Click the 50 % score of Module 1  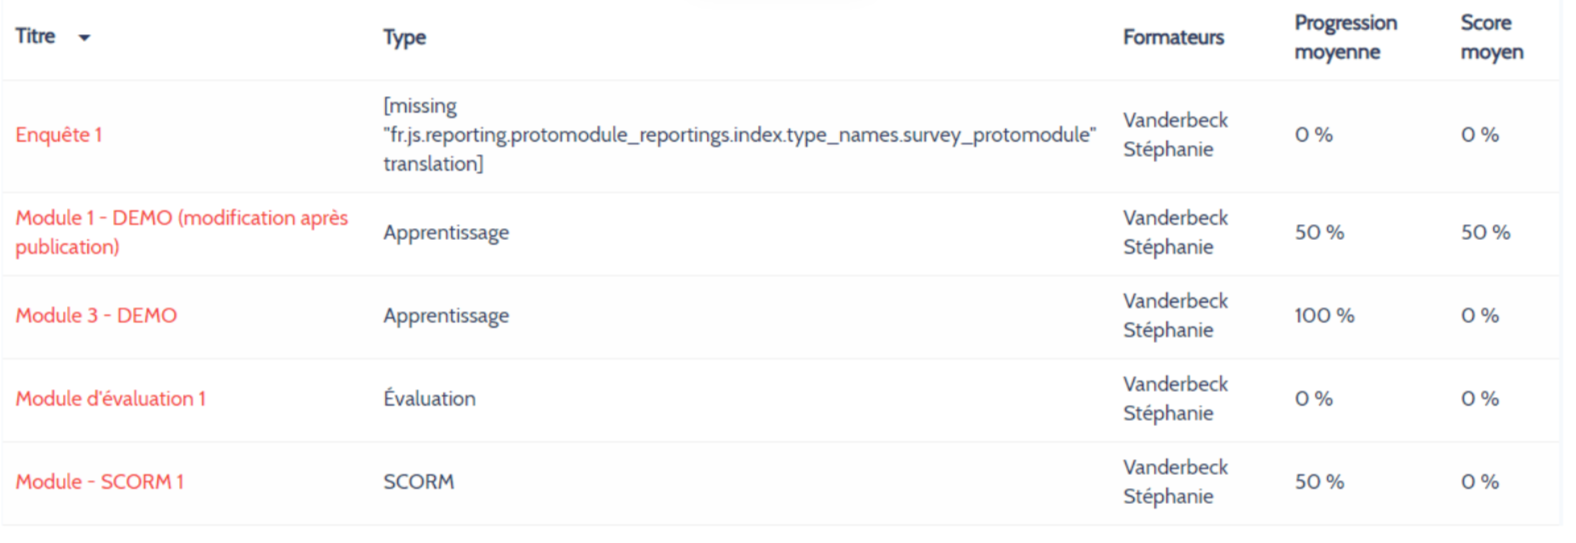pyautogui.click(x=1486, y=232)
